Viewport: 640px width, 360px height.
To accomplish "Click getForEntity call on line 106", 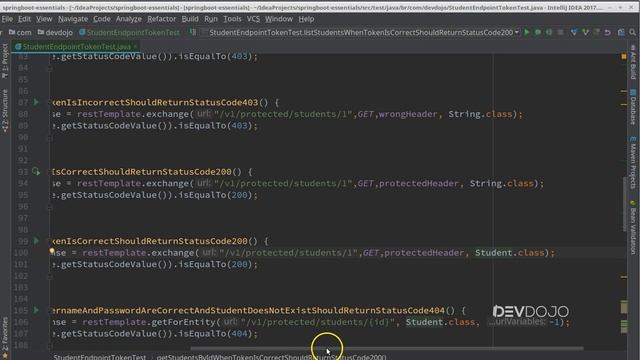I will (183, 322).
